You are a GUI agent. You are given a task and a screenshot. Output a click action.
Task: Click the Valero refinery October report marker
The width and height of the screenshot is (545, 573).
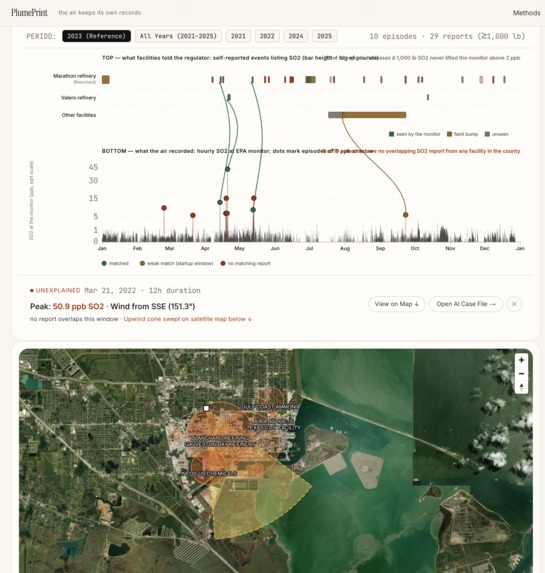pos(428,97)
